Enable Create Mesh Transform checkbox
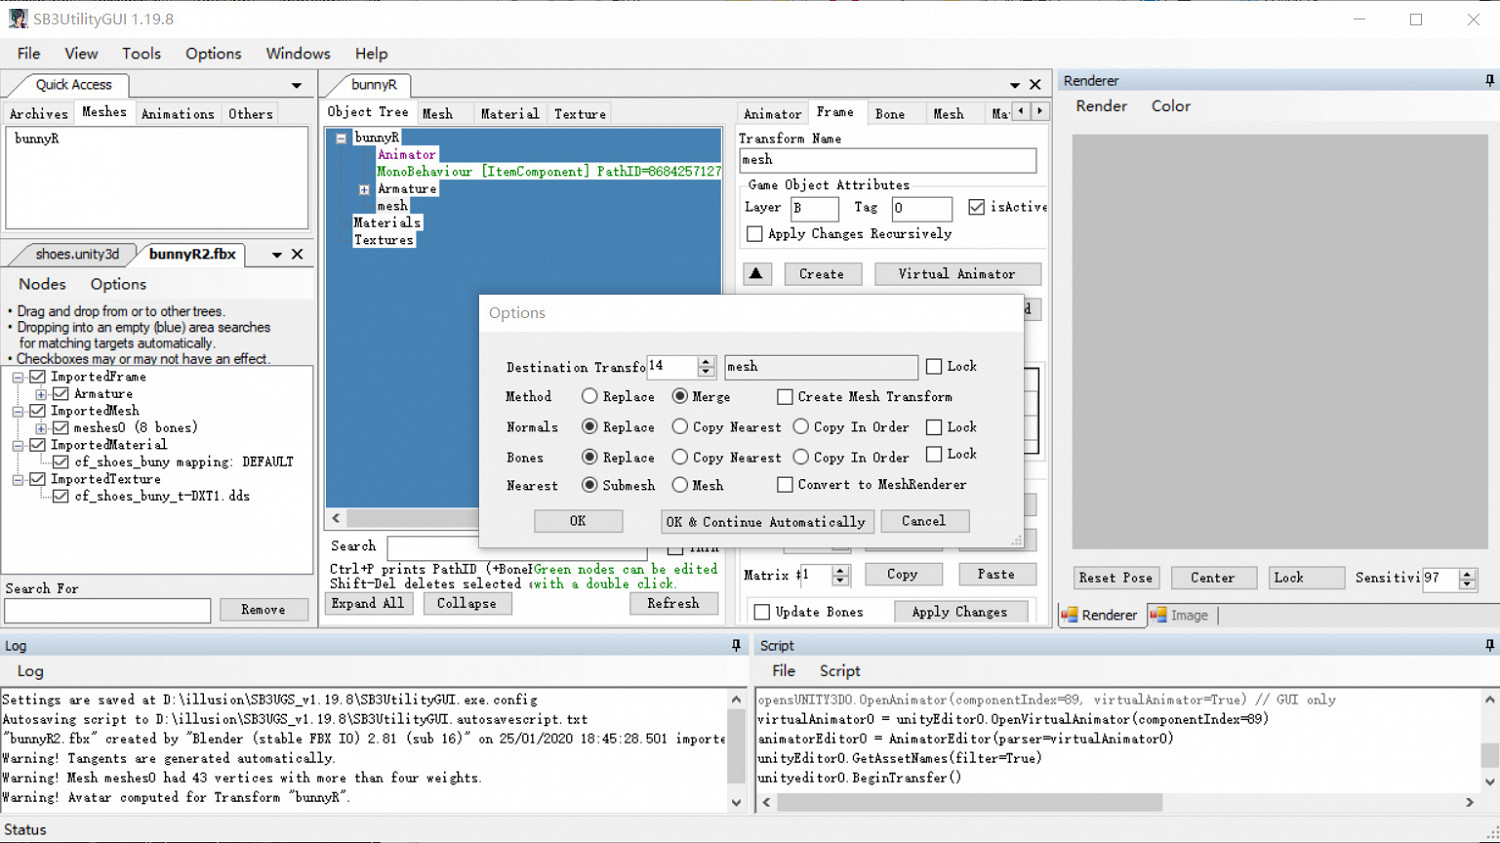 click(x=785, y=397)
